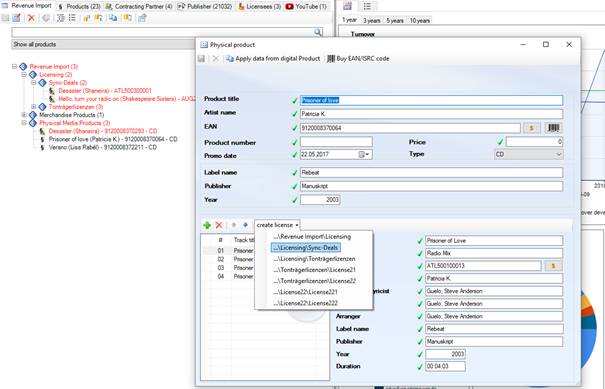Expand the Tonträgerlizenzen tree node

tap(34, 107)
